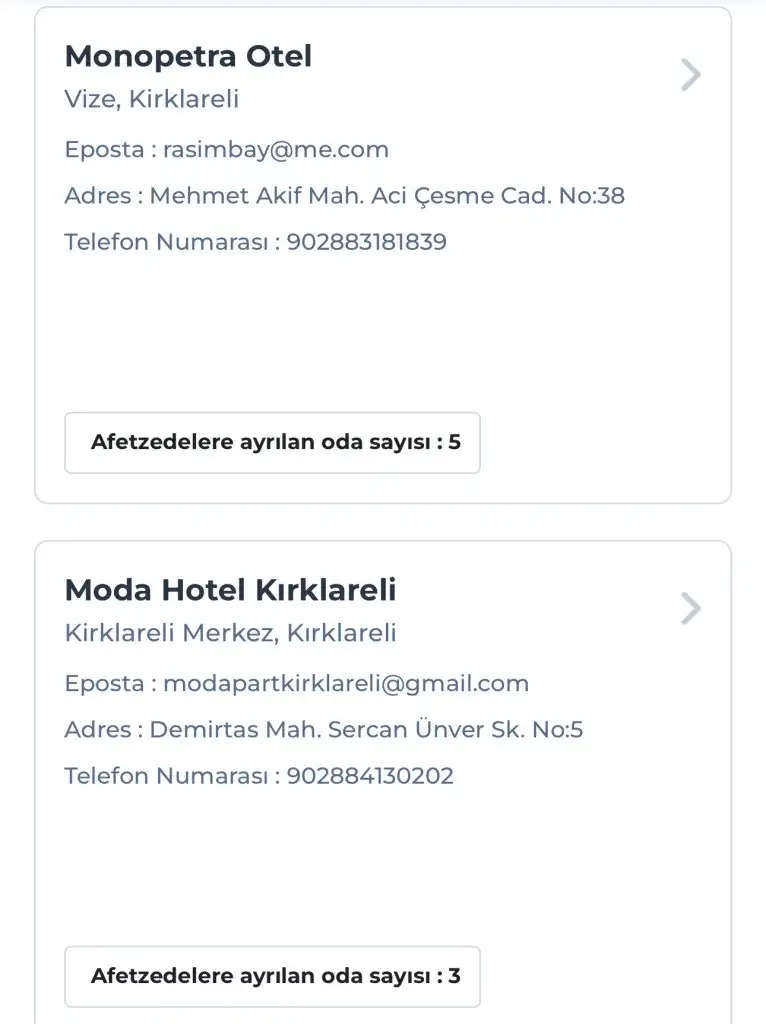Click the Adres label in Monopetra card
The image size is (766, 1024).
point(98,196)
